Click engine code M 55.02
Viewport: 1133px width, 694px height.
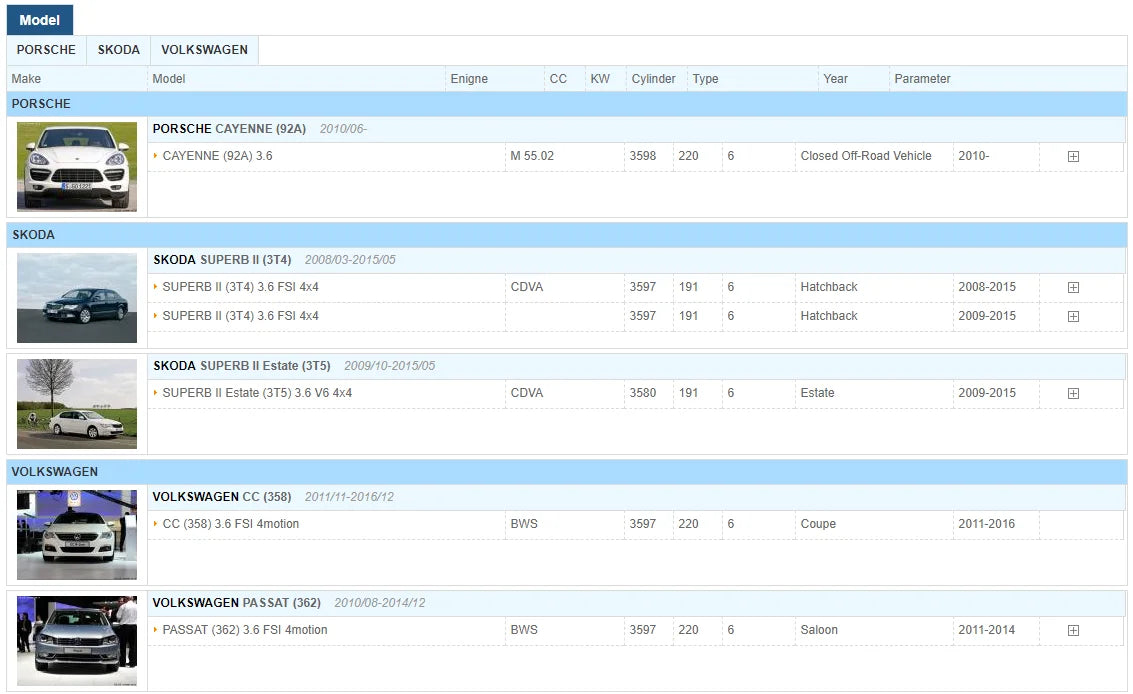point(532,156)
